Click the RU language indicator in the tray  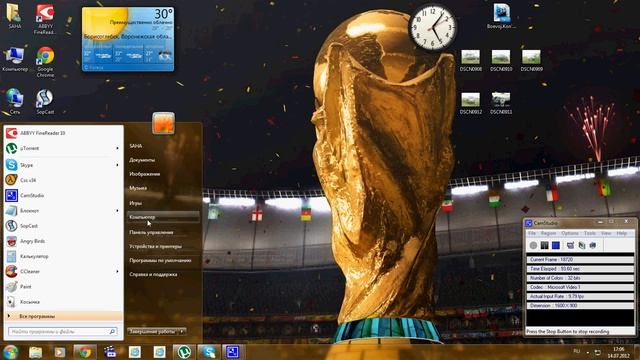pos(577,351)
